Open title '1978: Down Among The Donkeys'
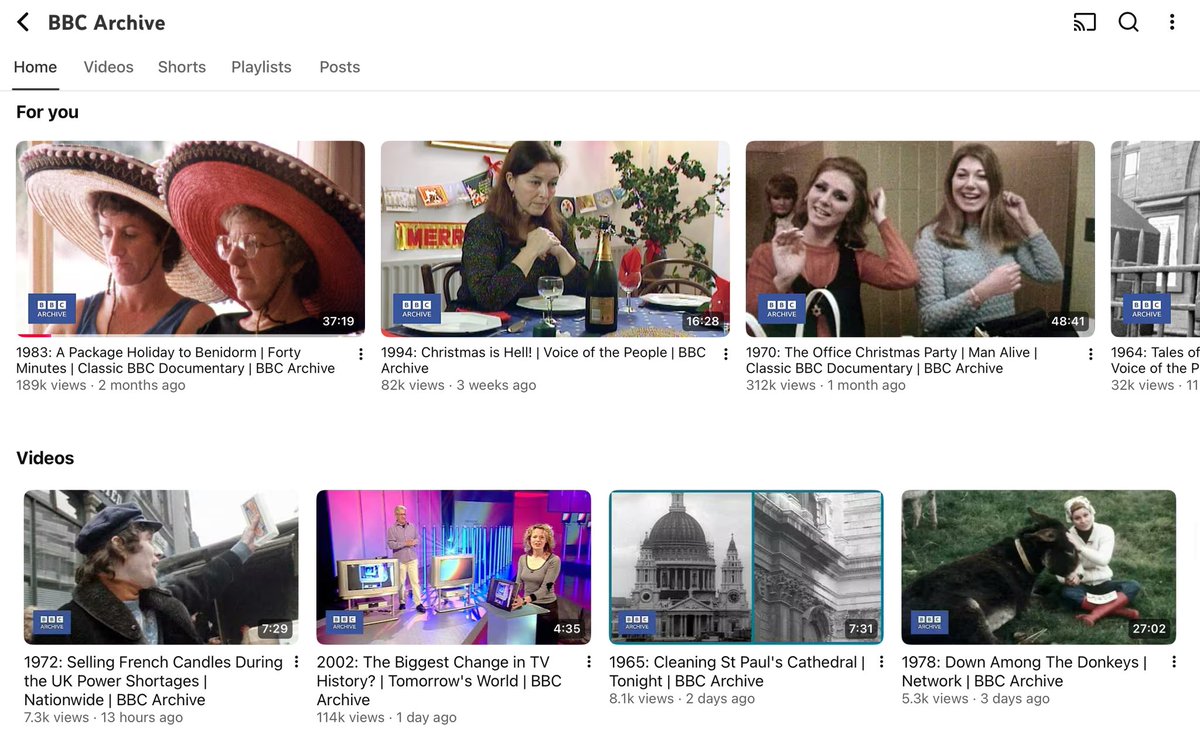Screen dimensions: 1200x731 point(1024,671)
